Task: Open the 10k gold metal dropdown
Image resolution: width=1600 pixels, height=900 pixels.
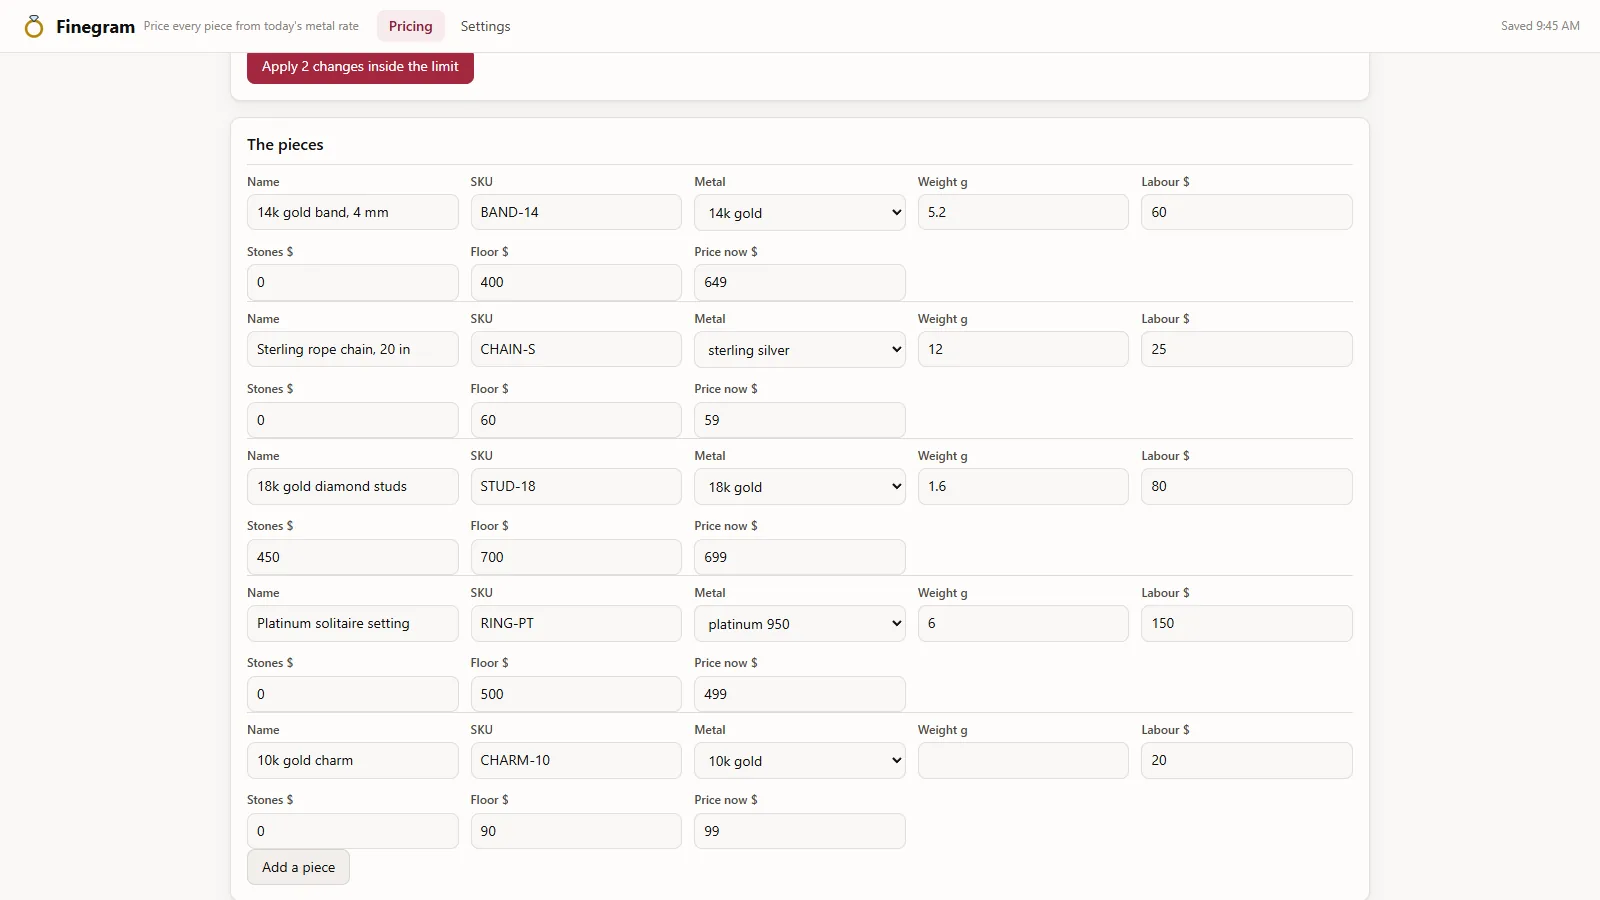Action: pos(799,760)
